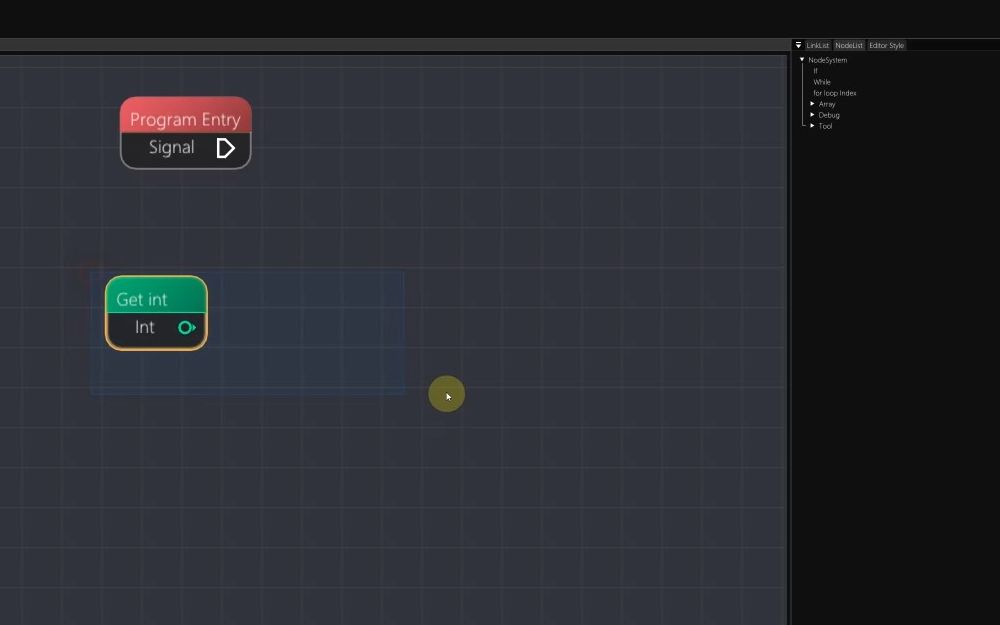1000x625 pixels.
Task: Collapse the NodeSystem tree root
Action: point(802,60)
